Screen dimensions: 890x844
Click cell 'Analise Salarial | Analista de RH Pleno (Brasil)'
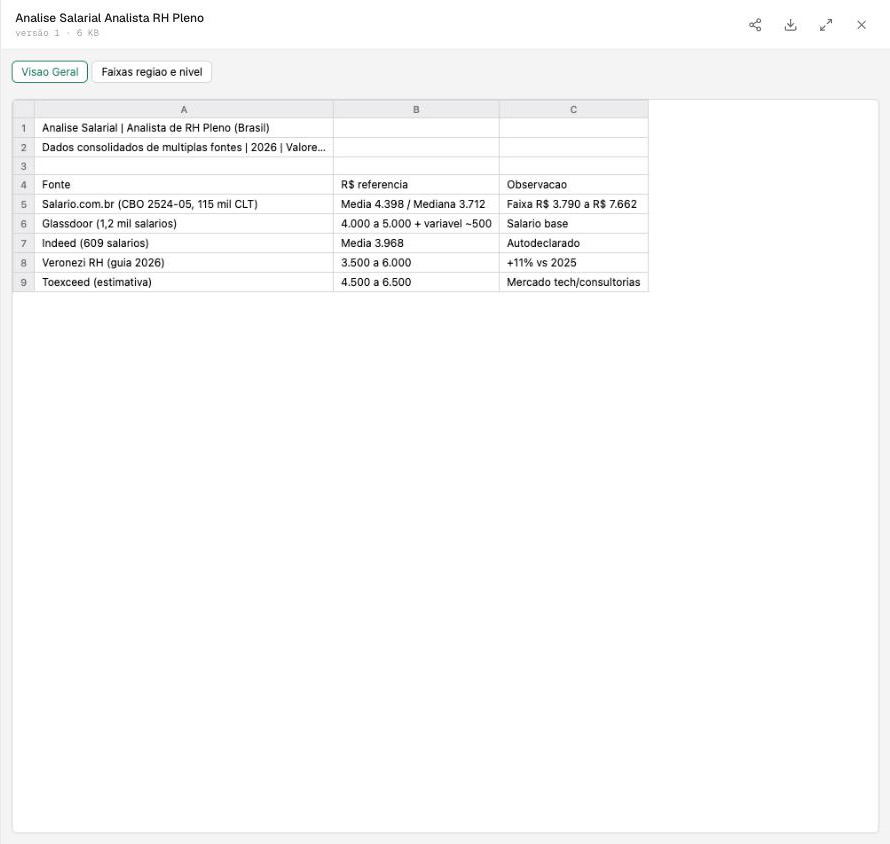(x=184, y=128)
